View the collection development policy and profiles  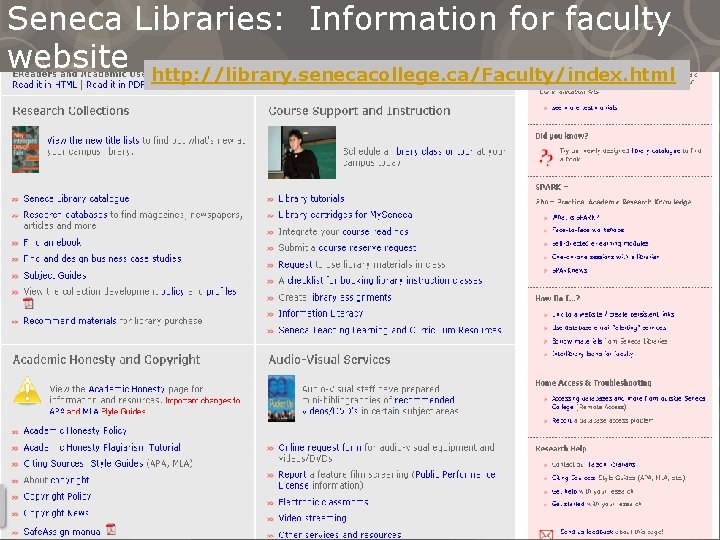click(x=130, y=292)
